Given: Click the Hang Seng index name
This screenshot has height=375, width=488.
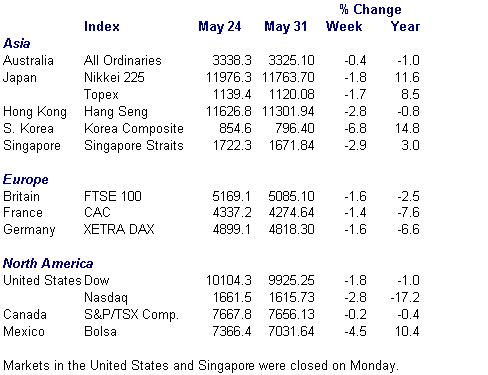Looking at the screenshot, I should click(116, 112).
